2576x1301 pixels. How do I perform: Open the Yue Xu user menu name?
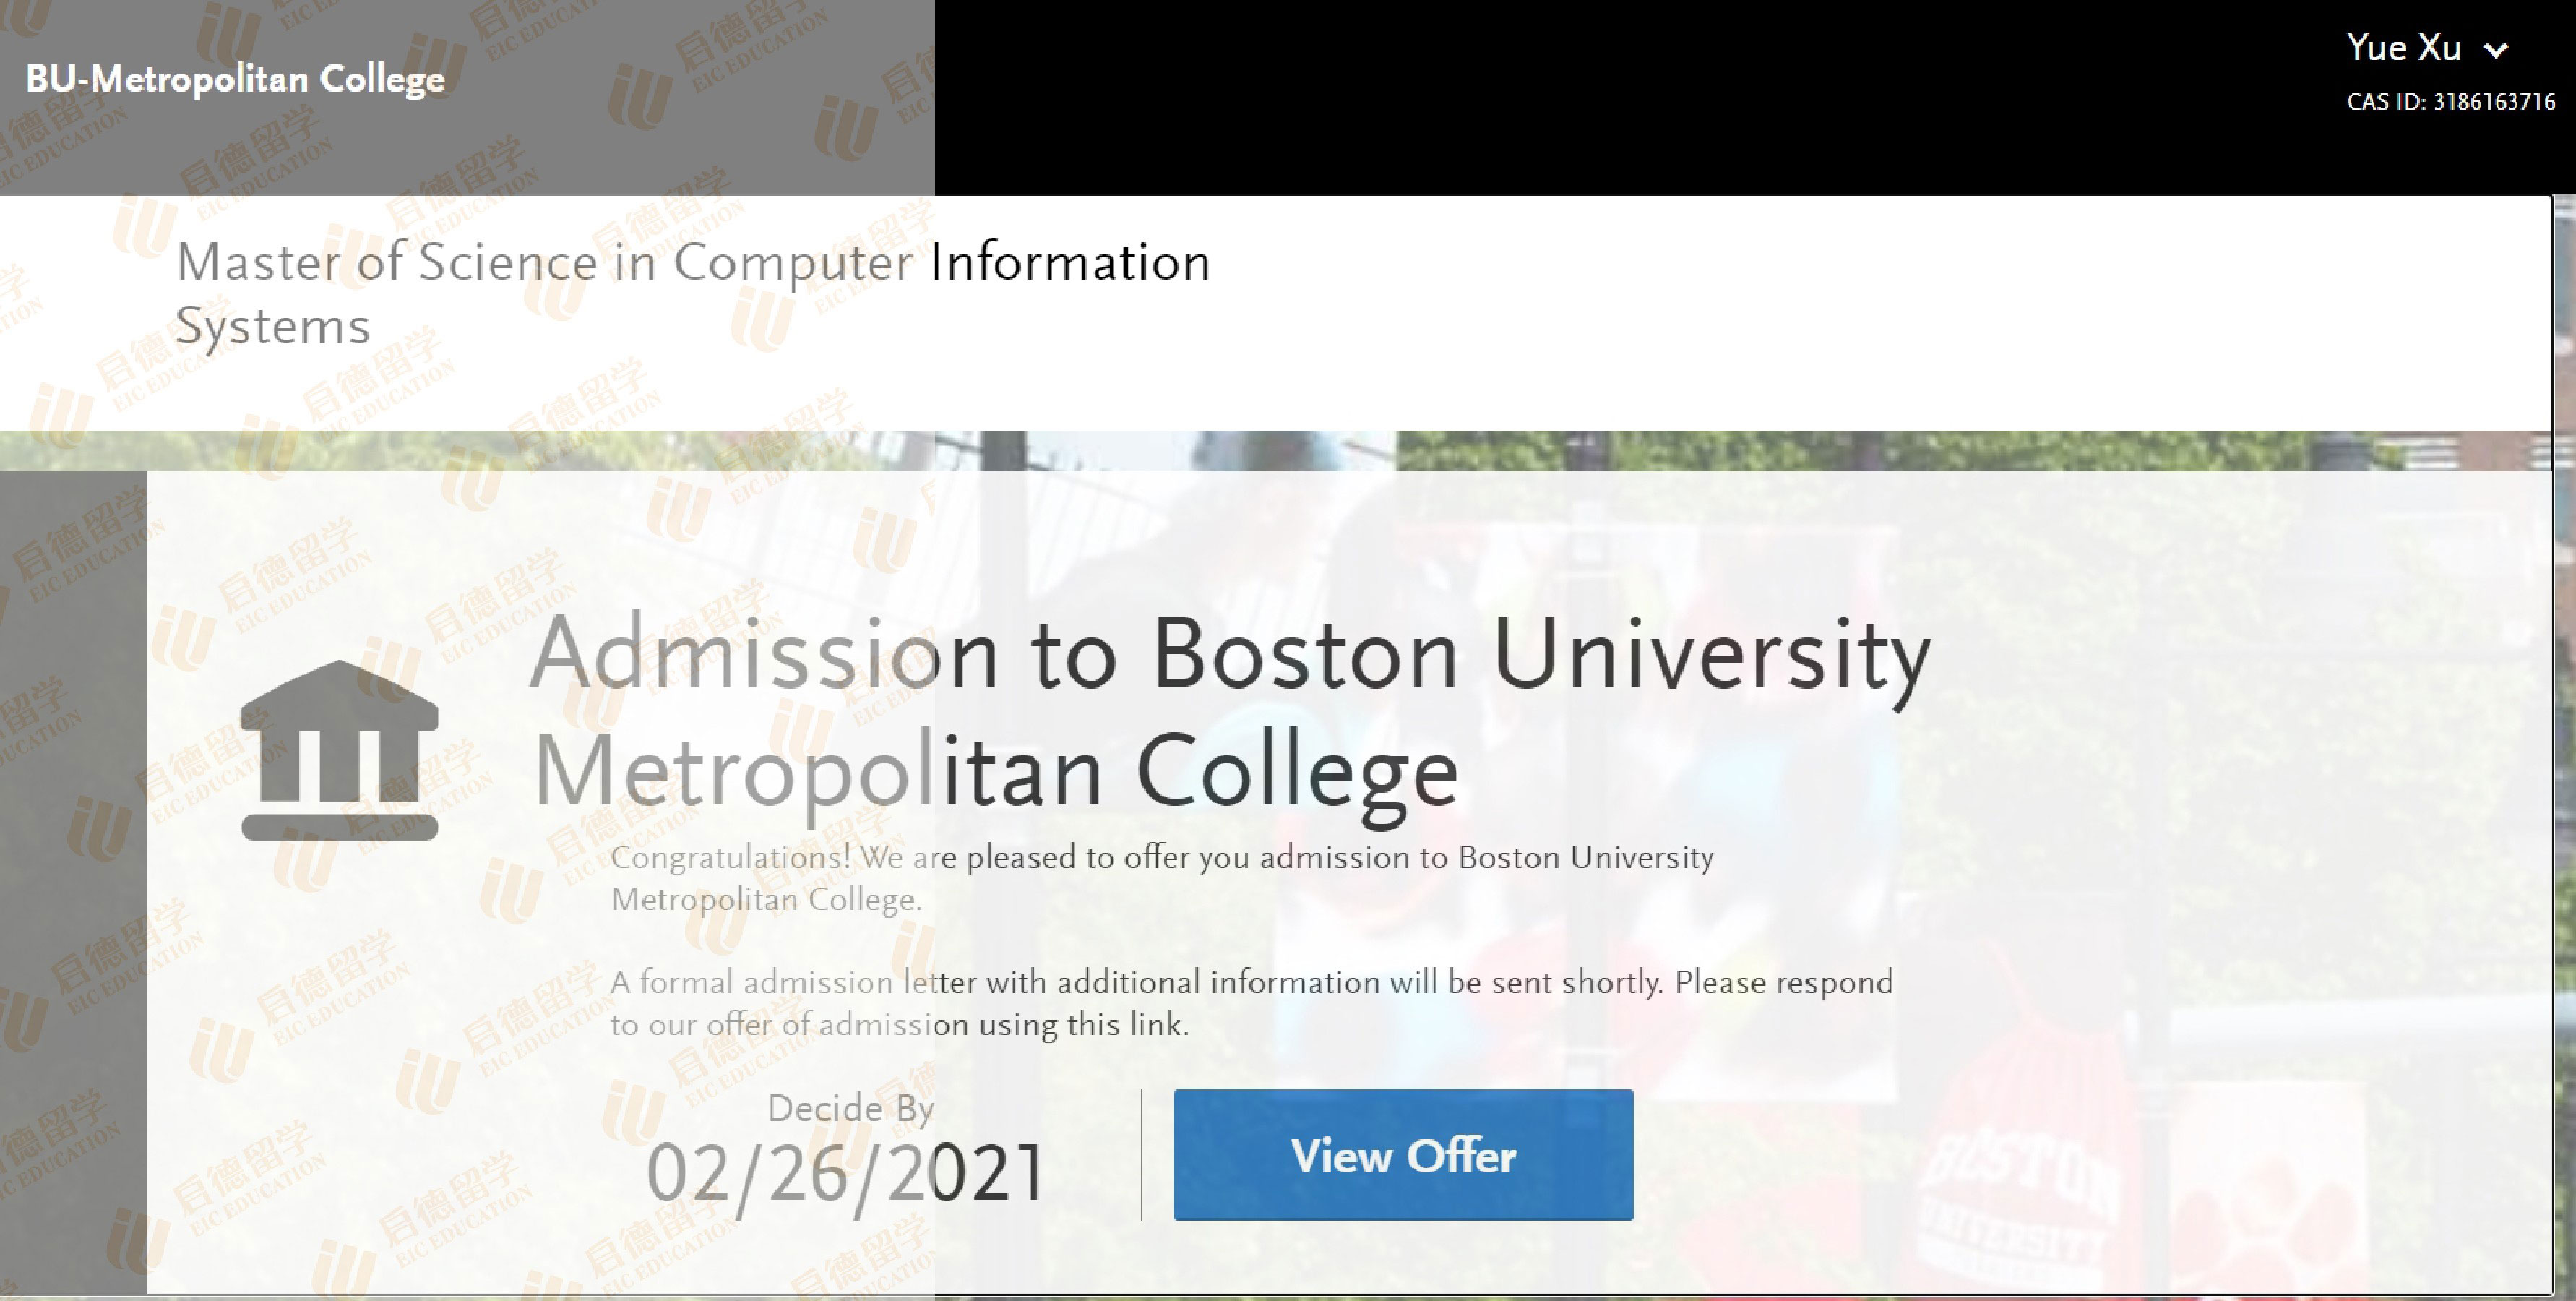(2403, 48)
